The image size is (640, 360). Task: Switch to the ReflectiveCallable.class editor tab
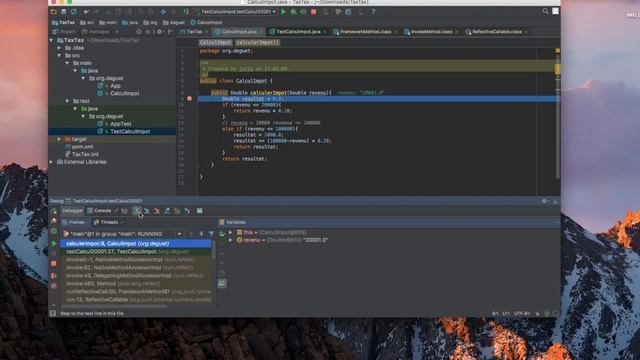tap(496, 31)
